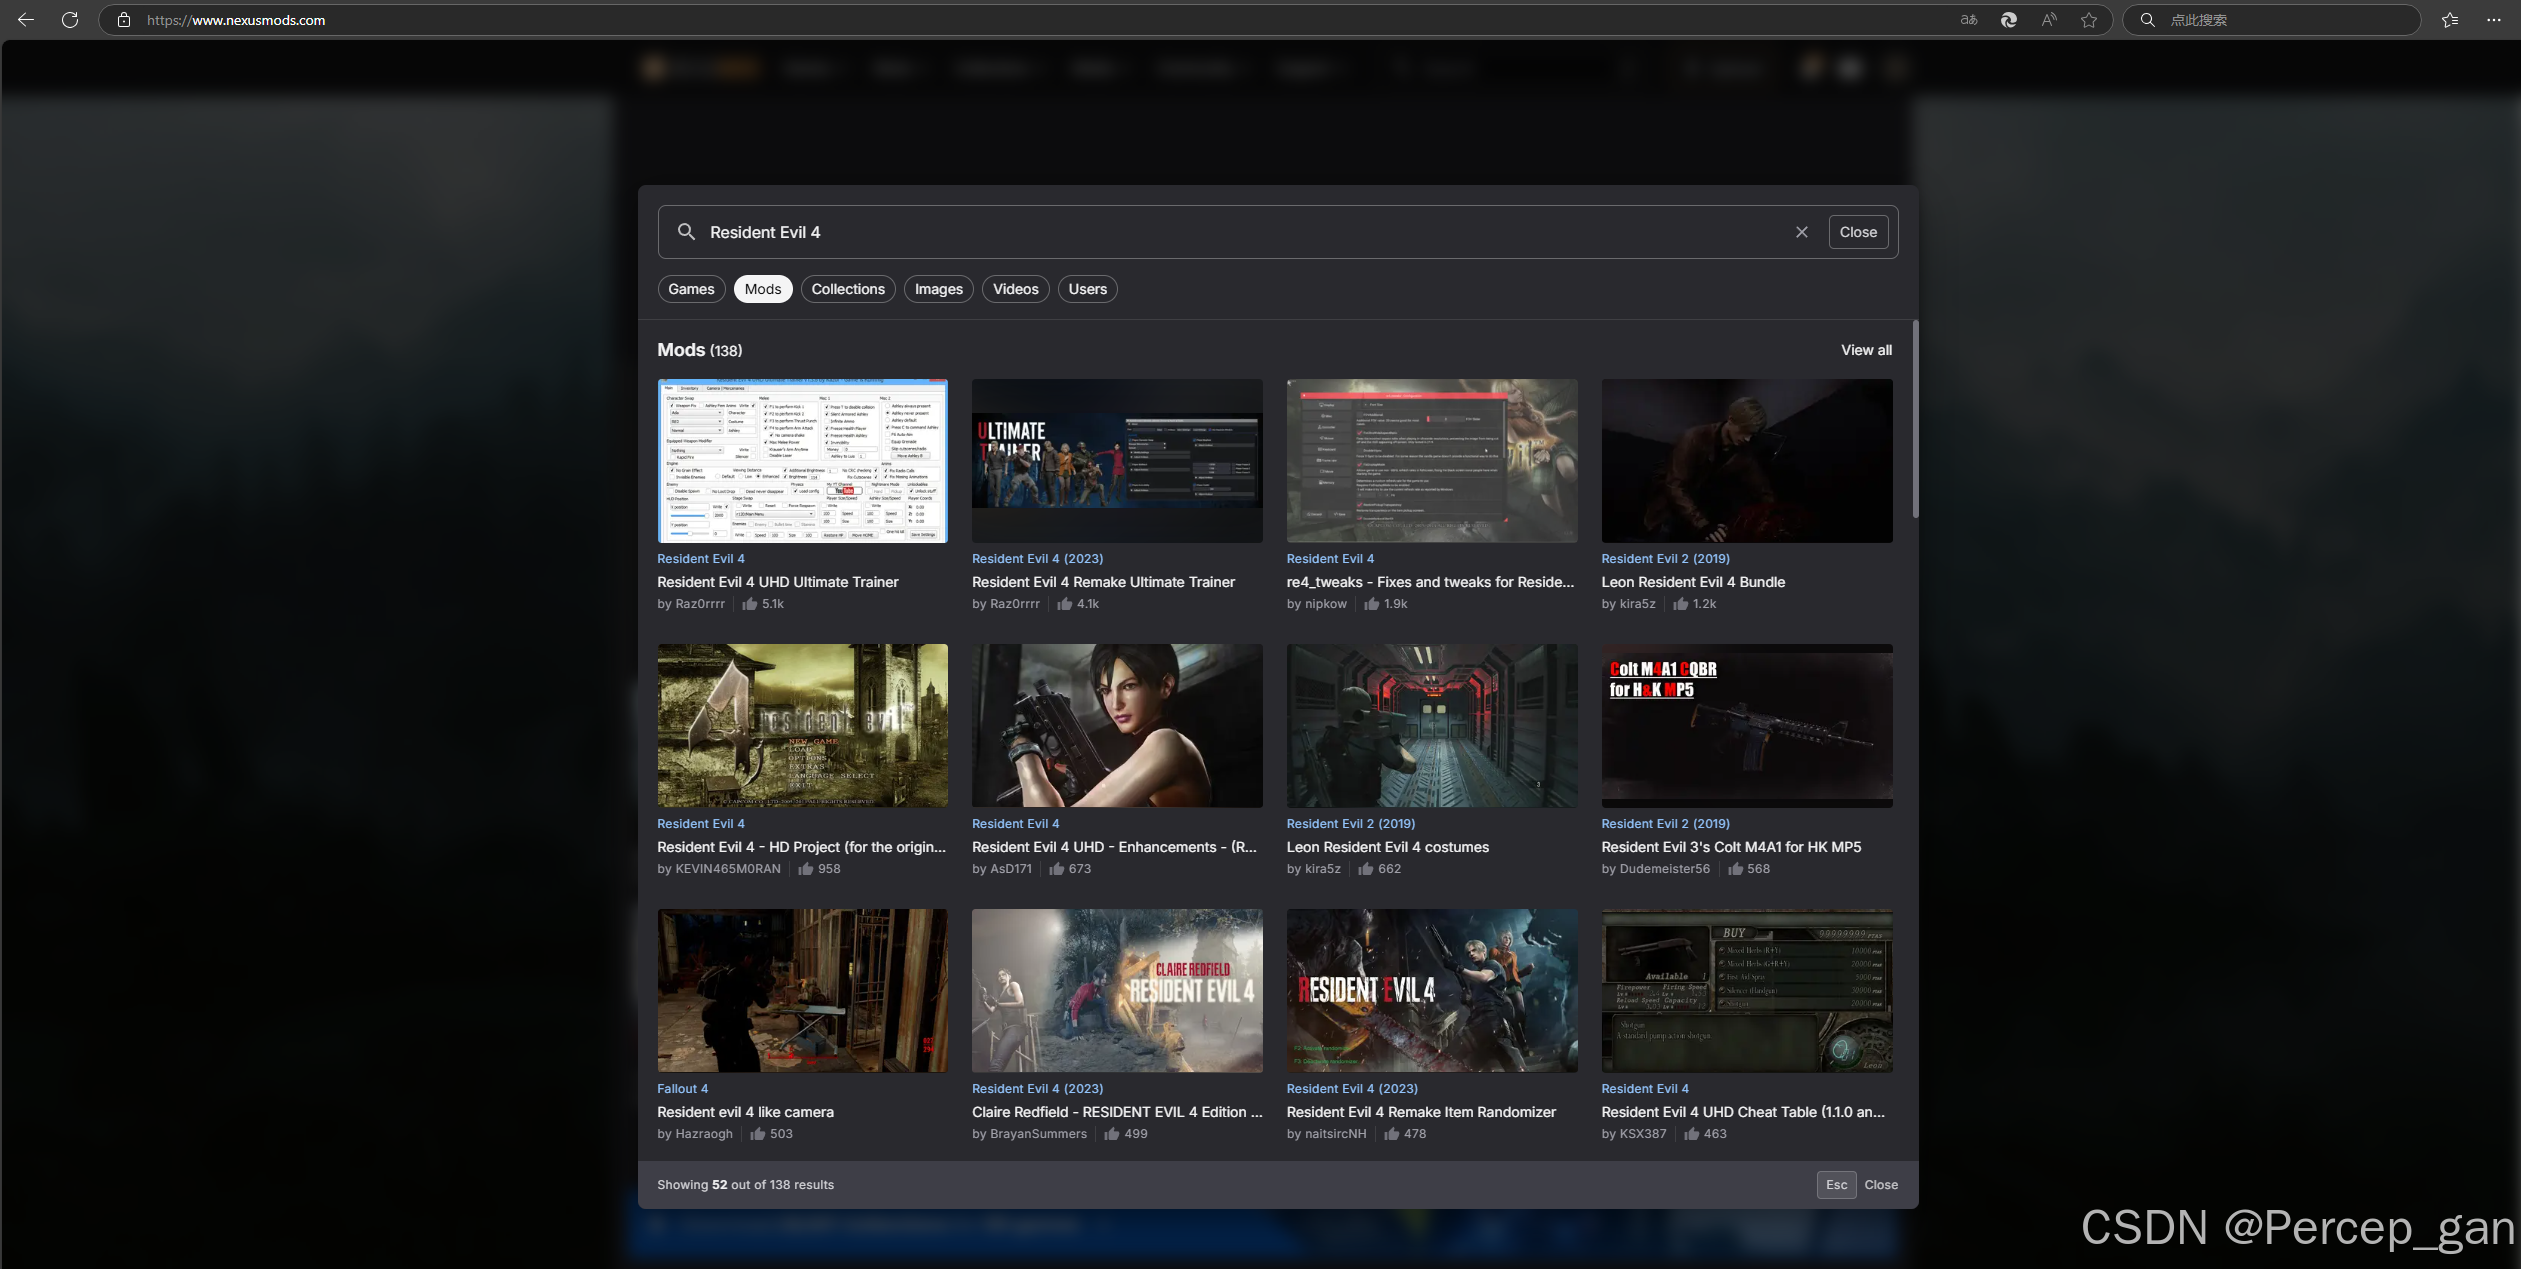Switch to the Images filter tab
Viewport: 2521px width, 1269px height.
(x=938, y=289)
